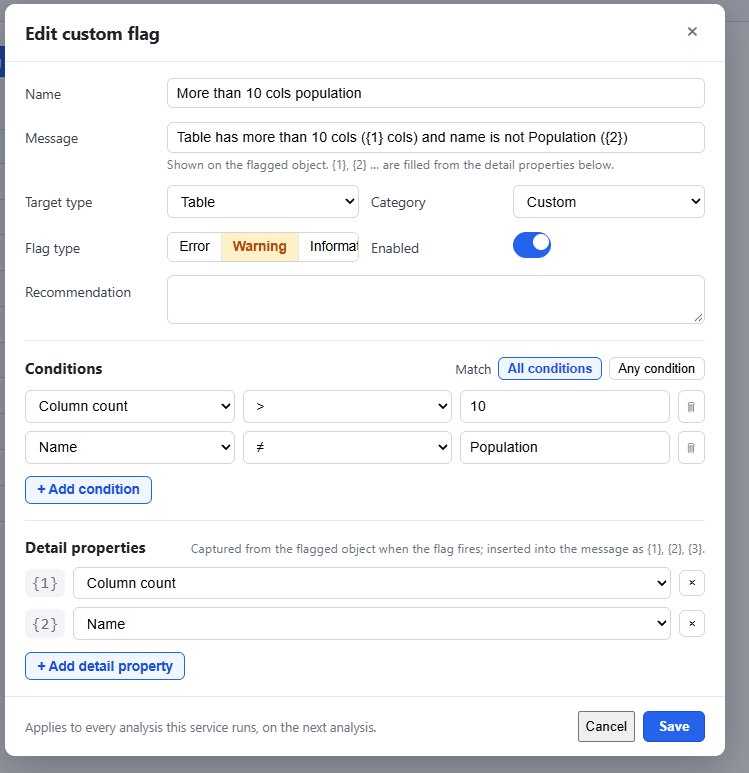Viewport: 749px width, 773px height.
Task: Choose the Information flag type
Action: pyautogui.click(x=328, y=246)
